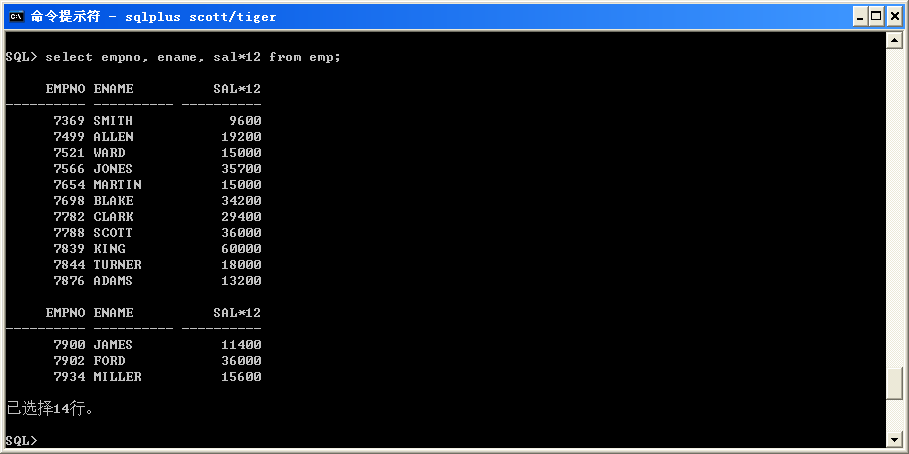
Task: Click the vertical scrollbar thumb
Action: click(x=894, y=384)
